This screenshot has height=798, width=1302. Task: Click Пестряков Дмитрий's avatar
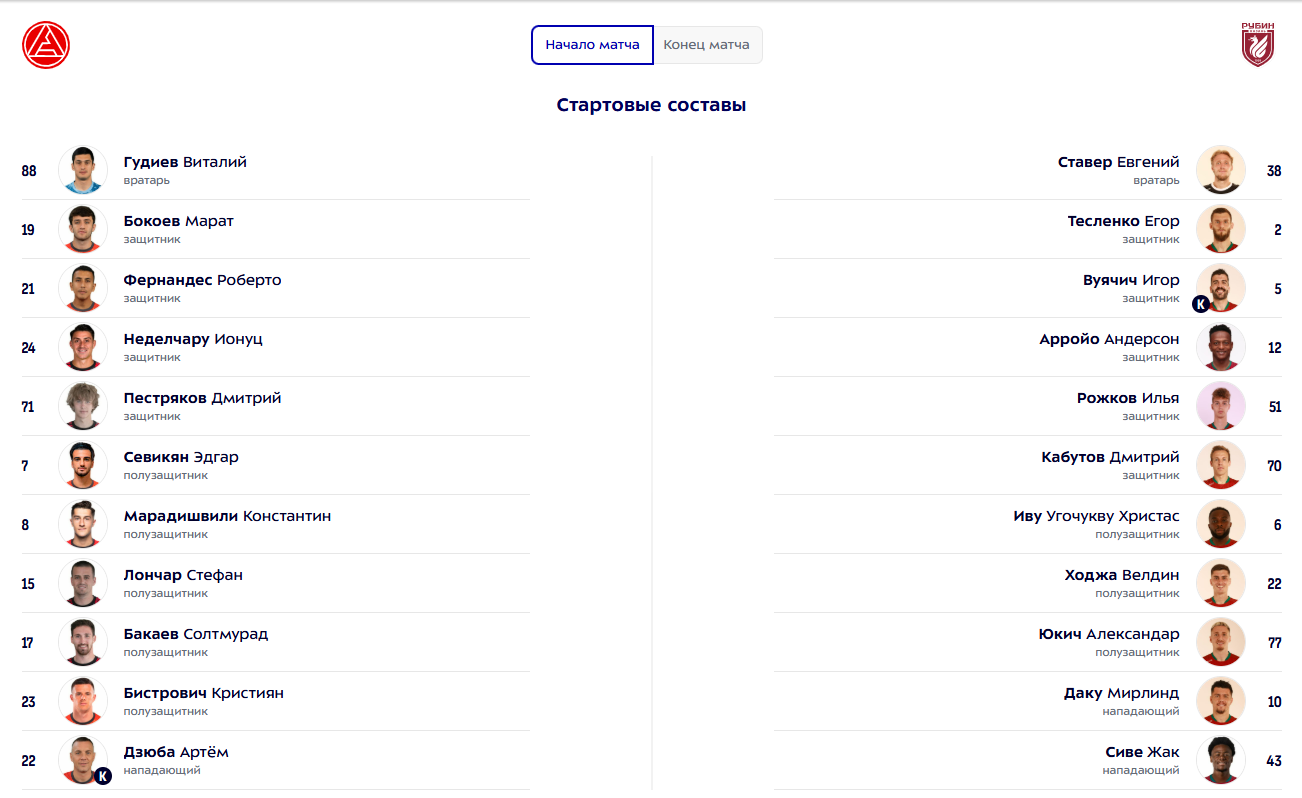83,406
